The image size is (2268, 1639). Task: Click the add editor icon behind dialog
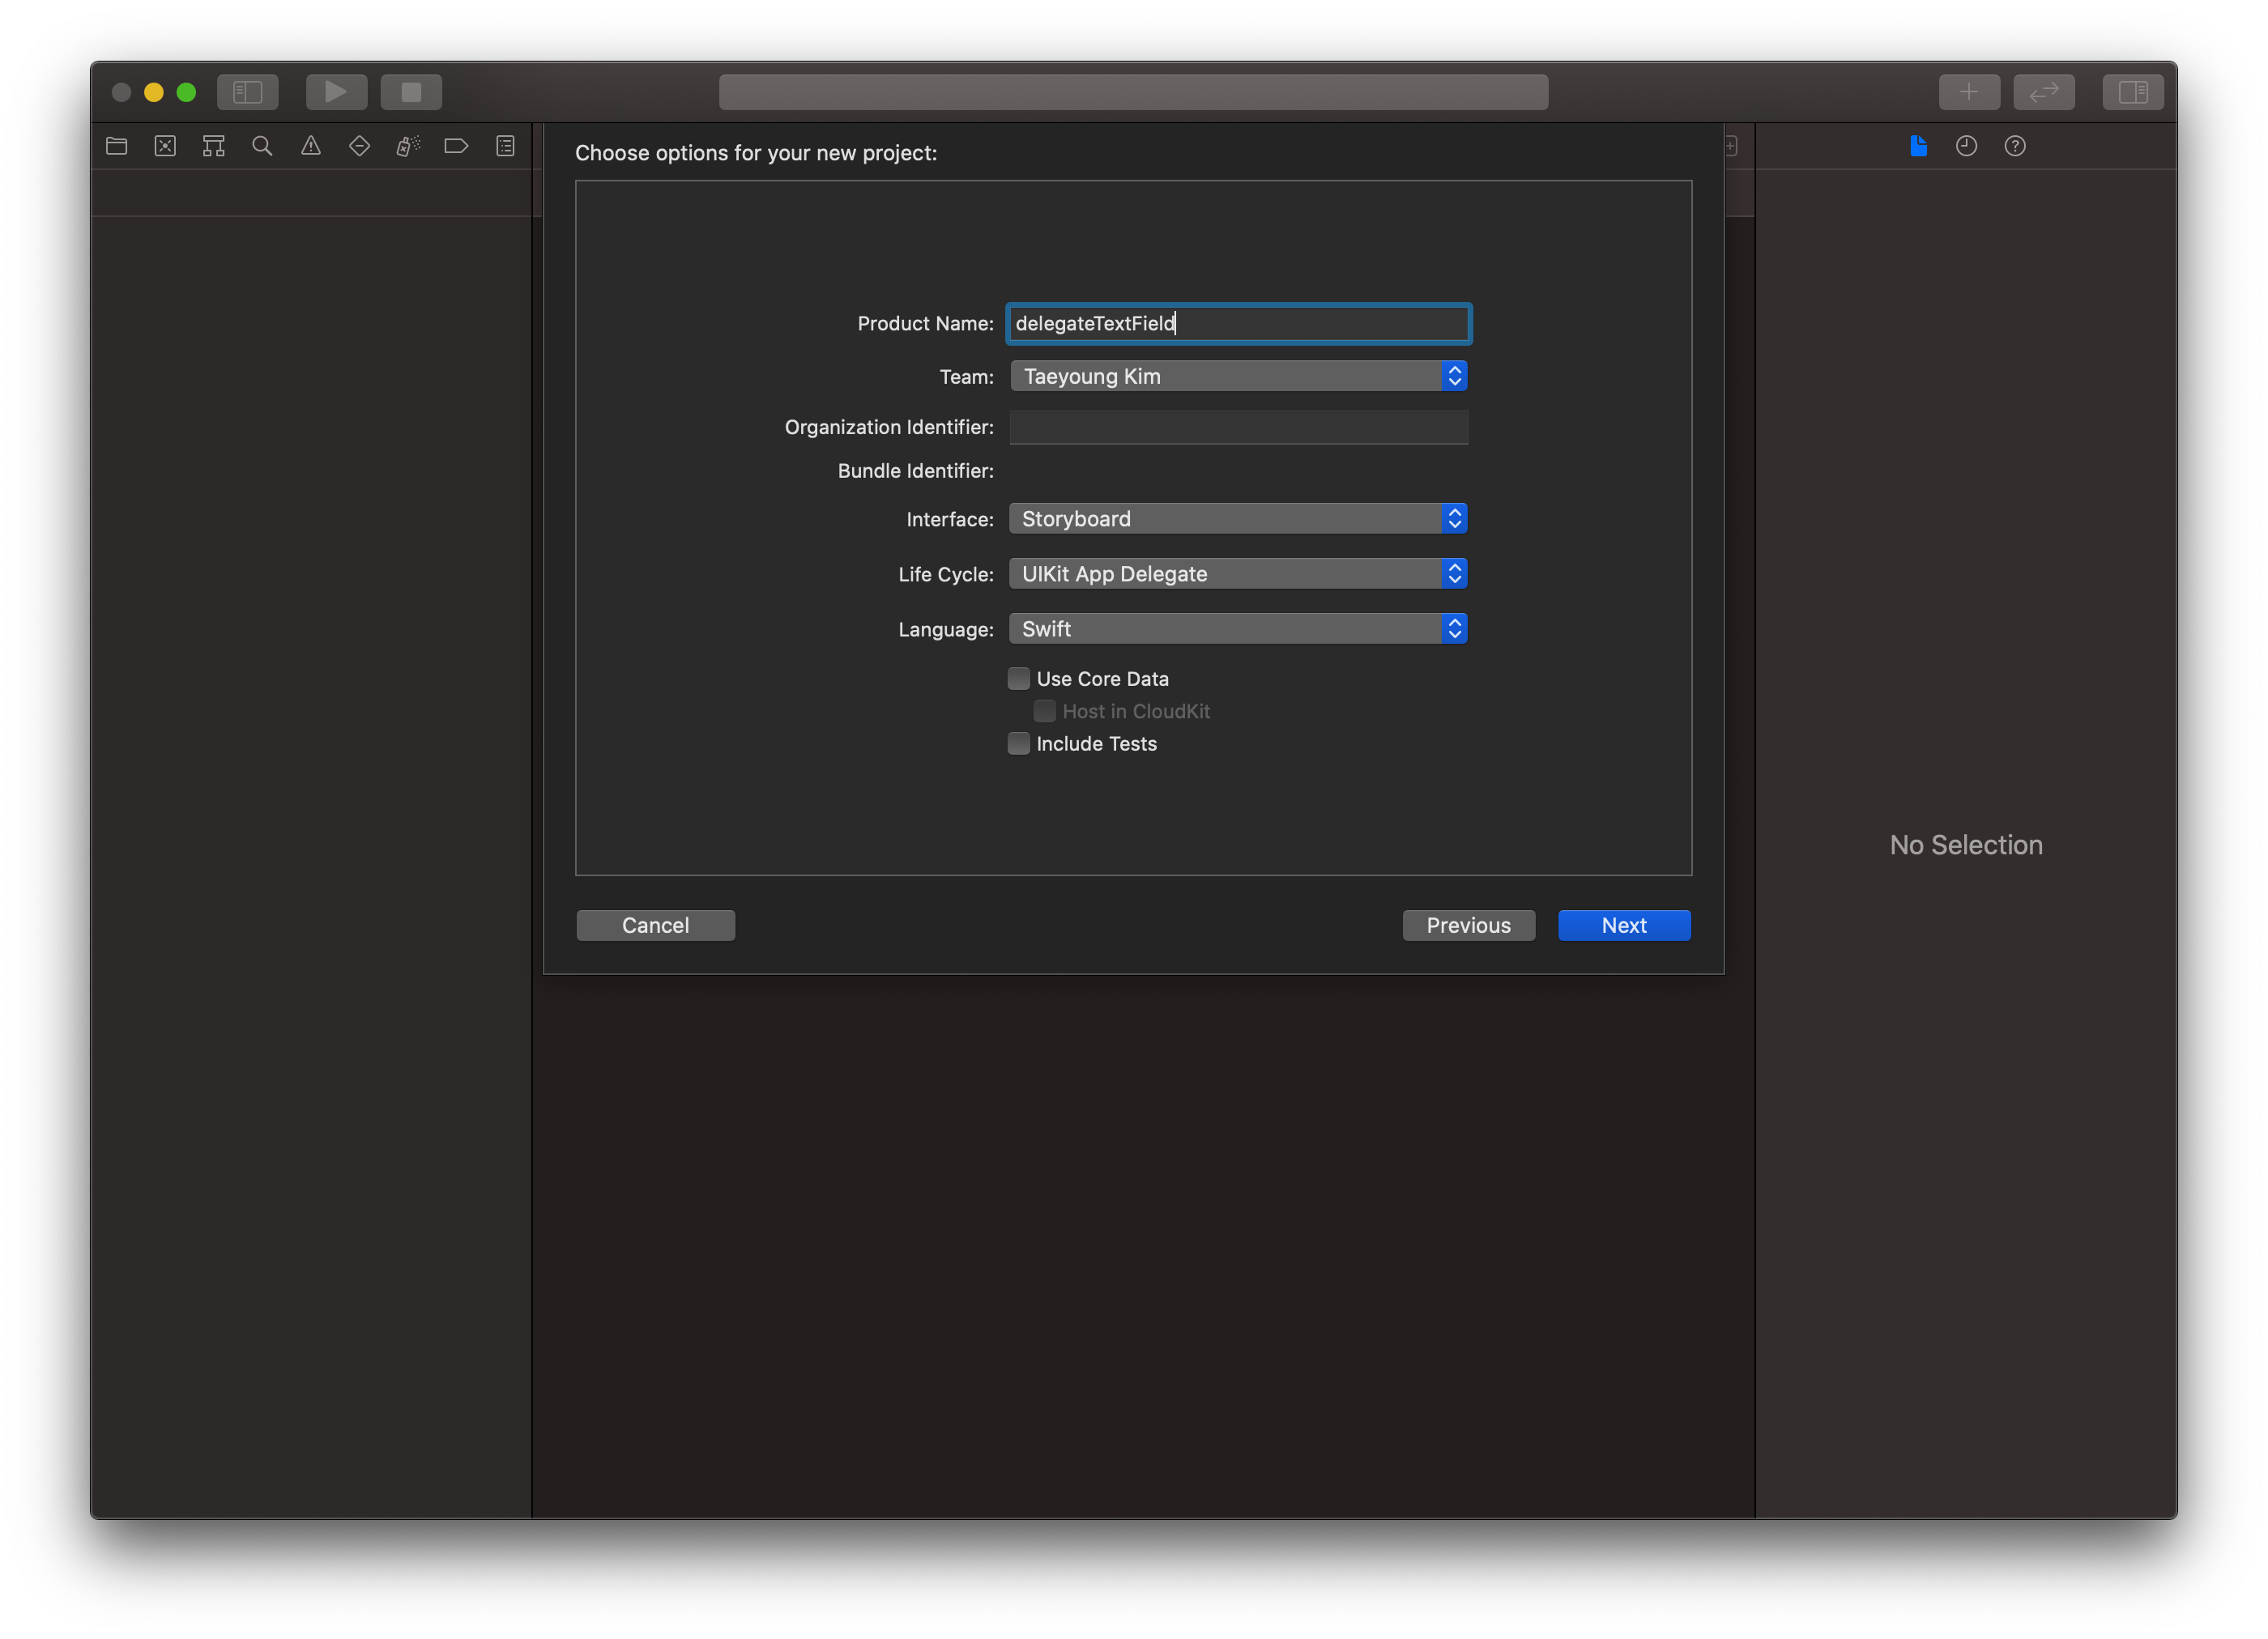tap(1732, 146)
